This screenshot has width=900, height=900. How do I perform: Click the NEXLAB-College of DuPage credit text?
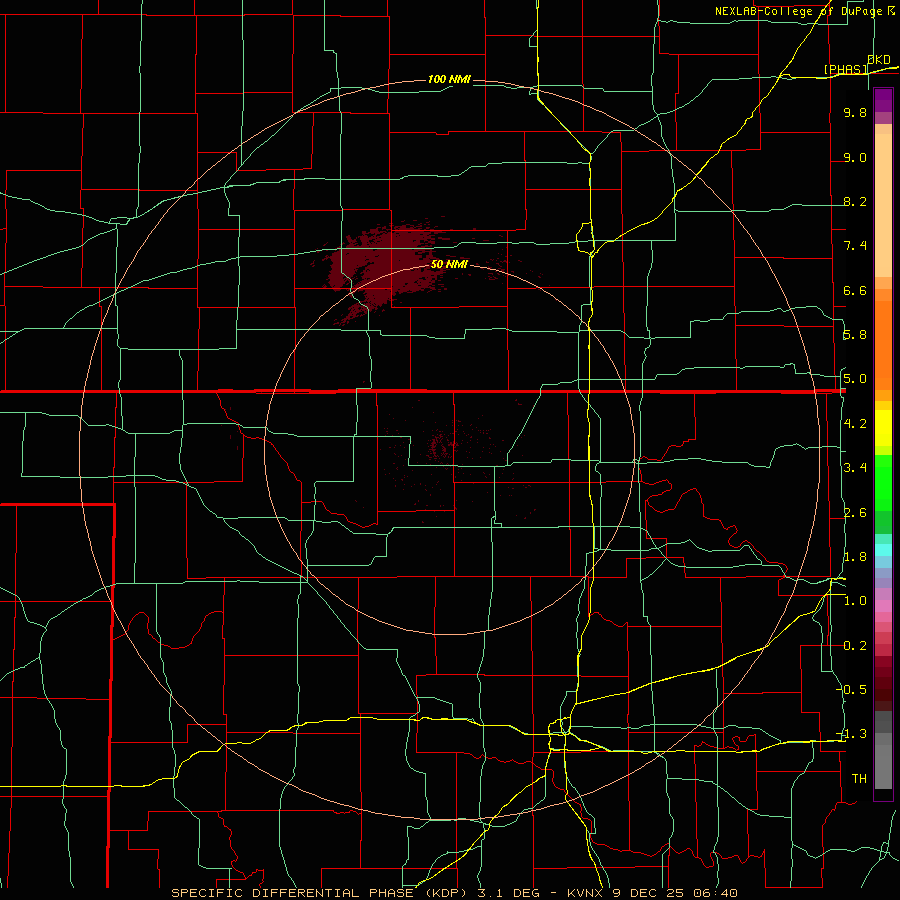[804, 11]
